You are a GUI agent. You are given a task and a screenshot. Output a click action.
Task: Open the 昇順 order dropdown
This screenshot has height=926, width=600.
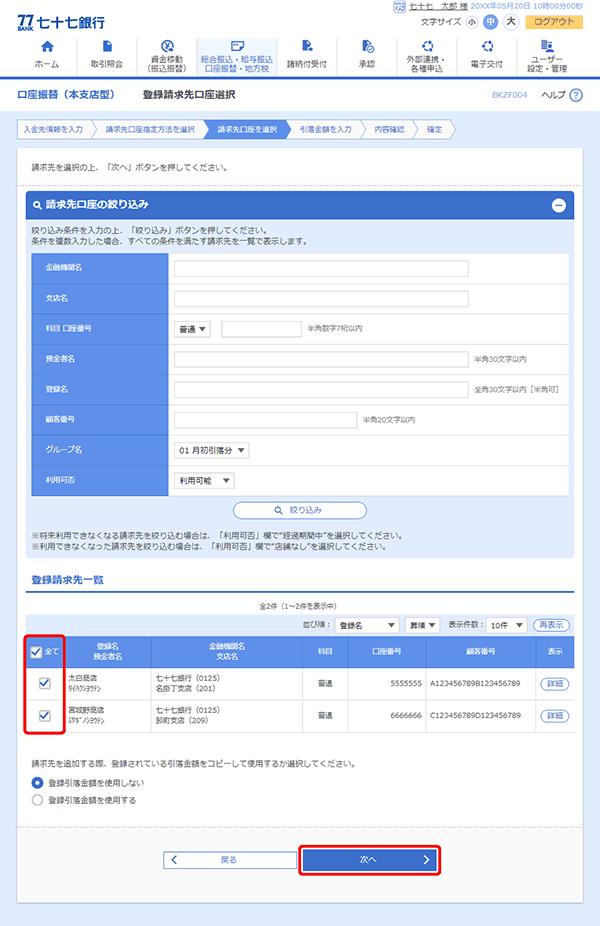(x=422, y=625)
